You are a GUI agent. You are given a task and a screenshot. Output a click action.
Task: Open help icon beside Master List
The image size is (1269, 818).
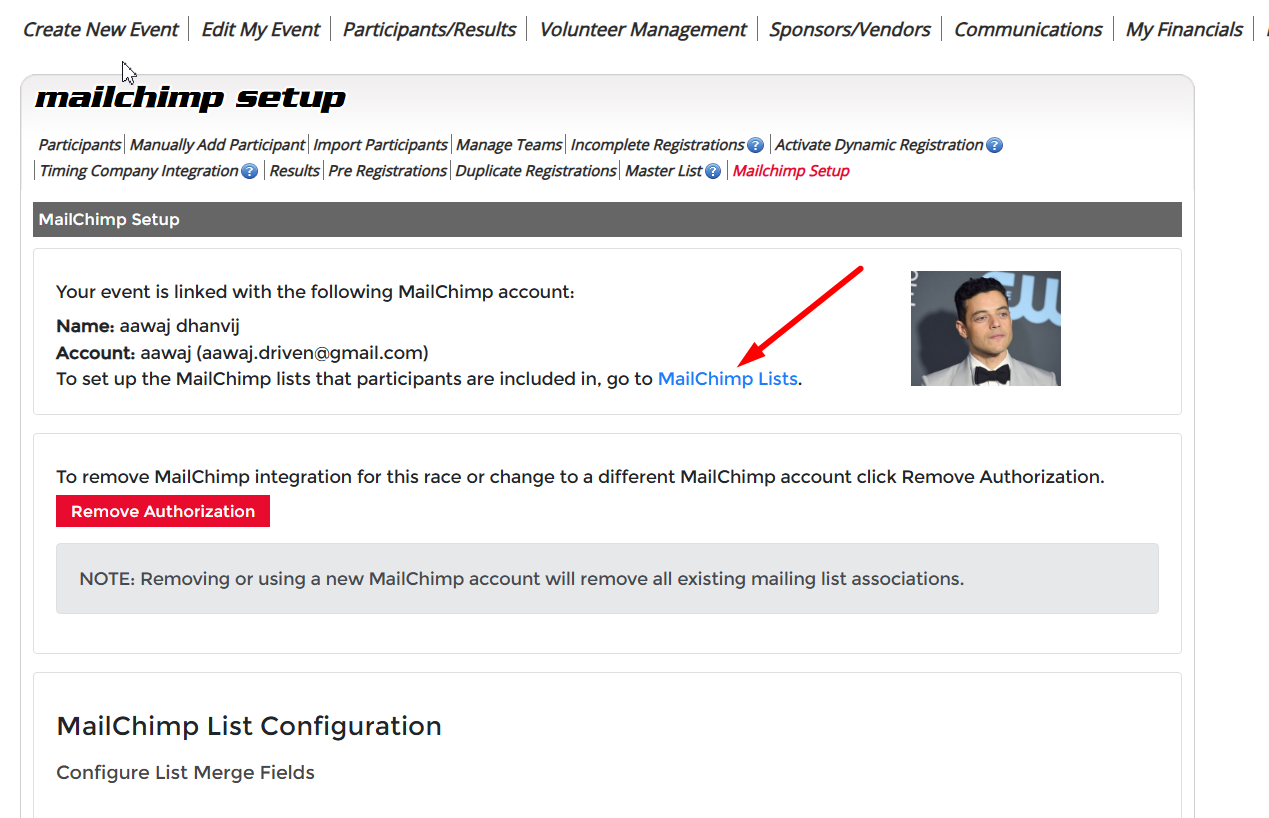pos(713,171)
